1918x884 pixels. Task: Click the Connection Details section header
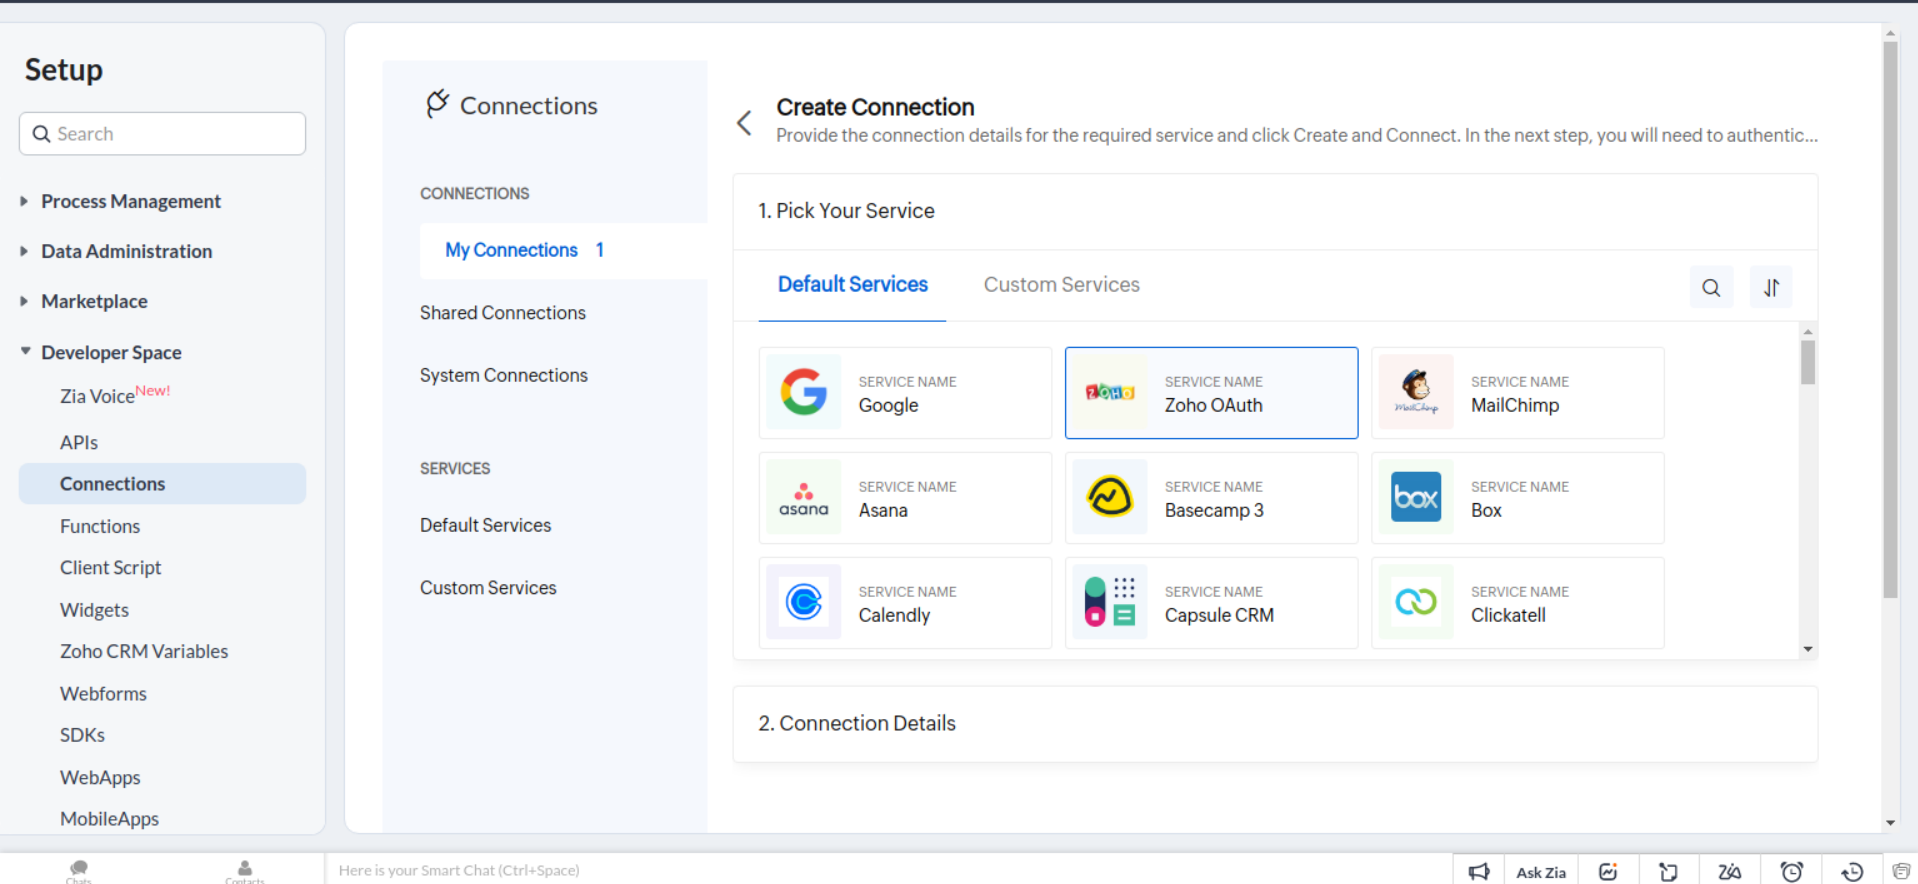[1275, 724]
